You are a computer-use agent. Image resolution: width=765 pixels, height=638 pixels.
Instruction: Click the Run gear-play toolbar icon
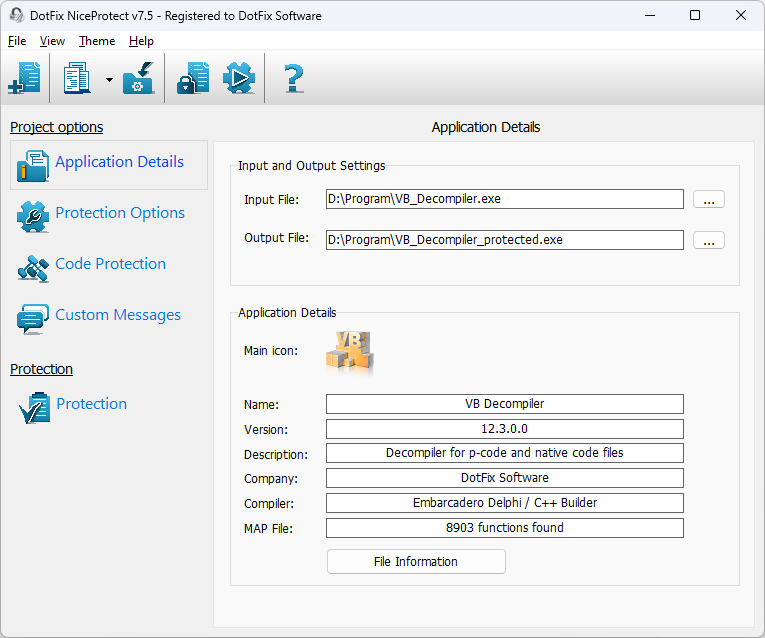(x=239, y=78)
